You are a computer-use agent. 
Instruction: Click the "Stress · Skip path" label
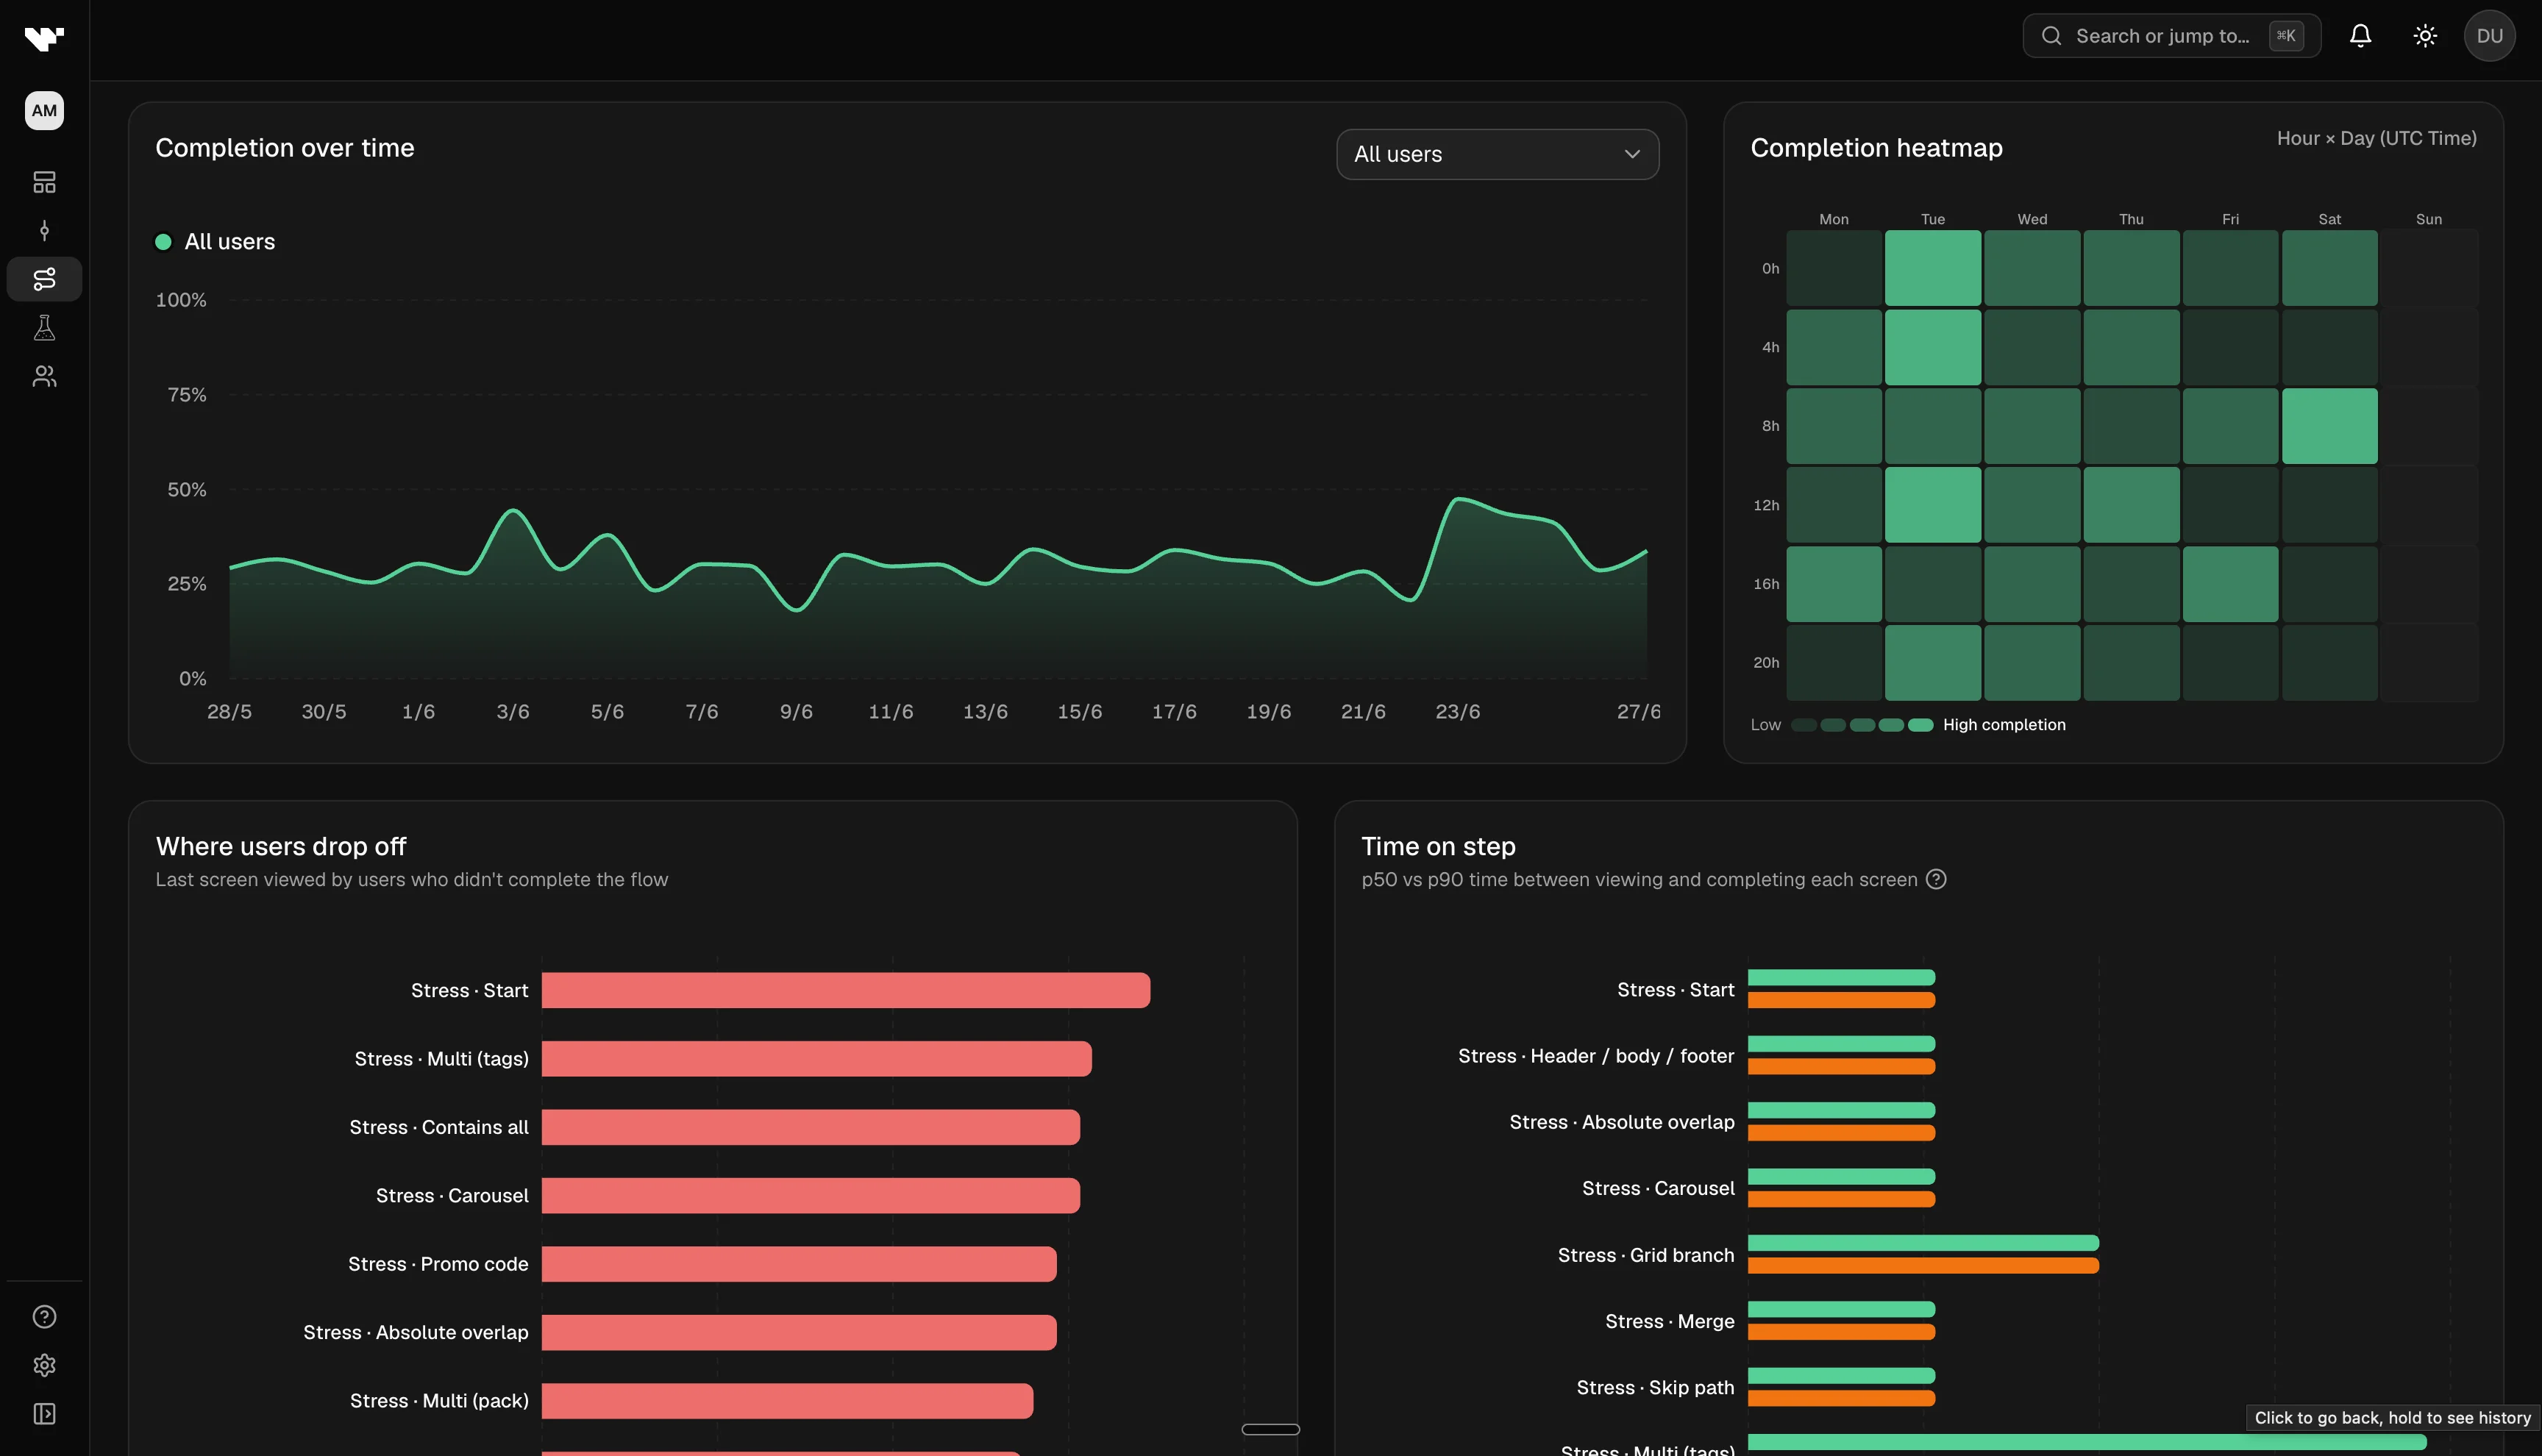click(x=1655, y=1388)
